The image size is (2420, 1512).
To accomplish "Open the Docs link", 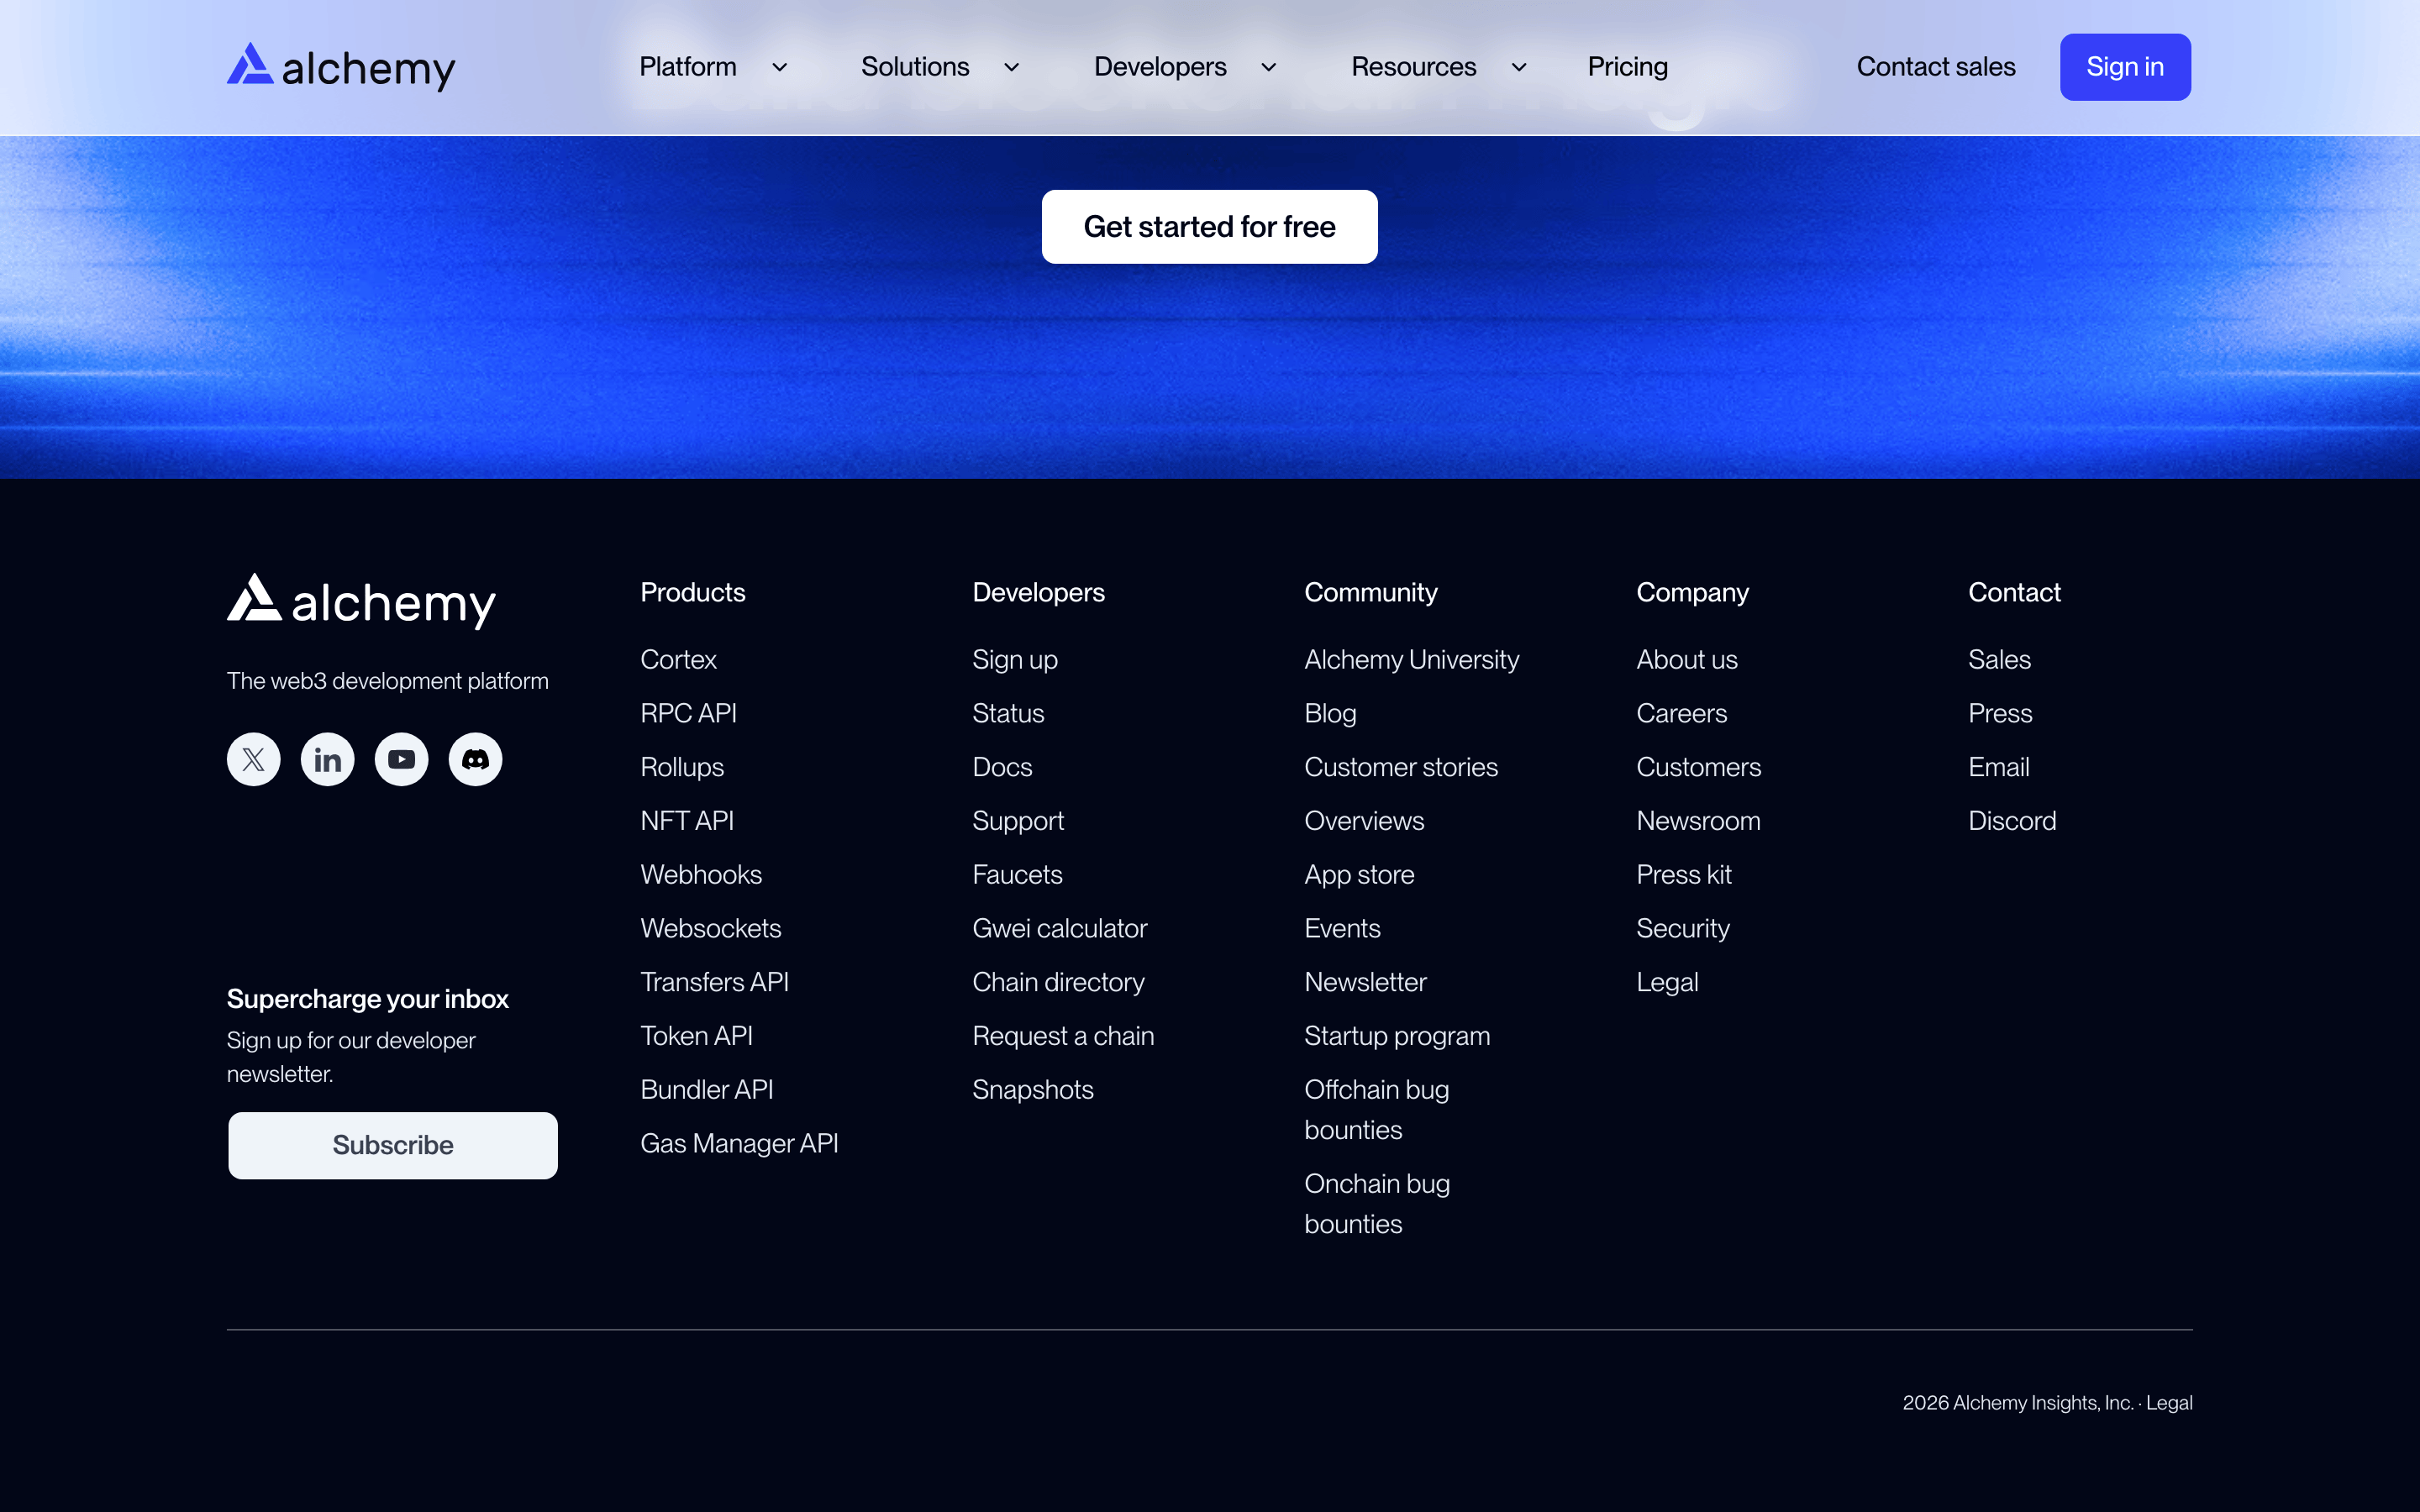I will 1002,767.
